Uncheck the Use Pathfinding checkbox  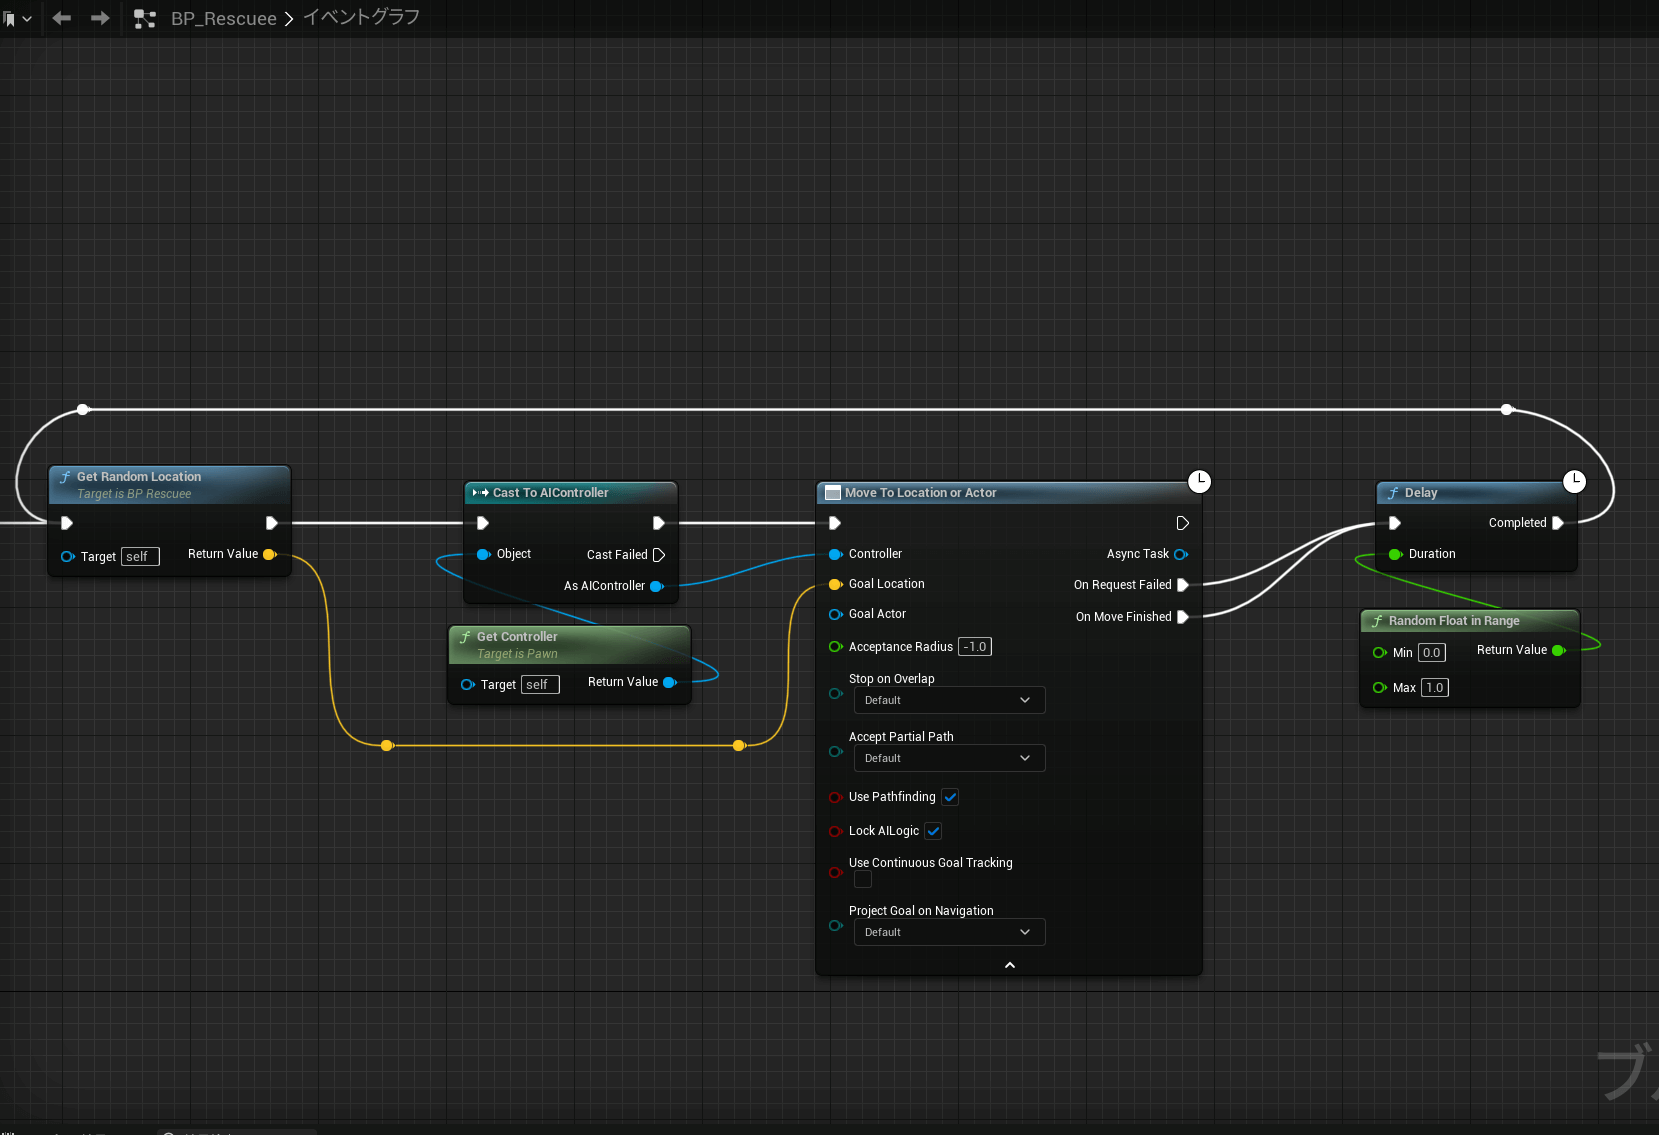[950, 797]
